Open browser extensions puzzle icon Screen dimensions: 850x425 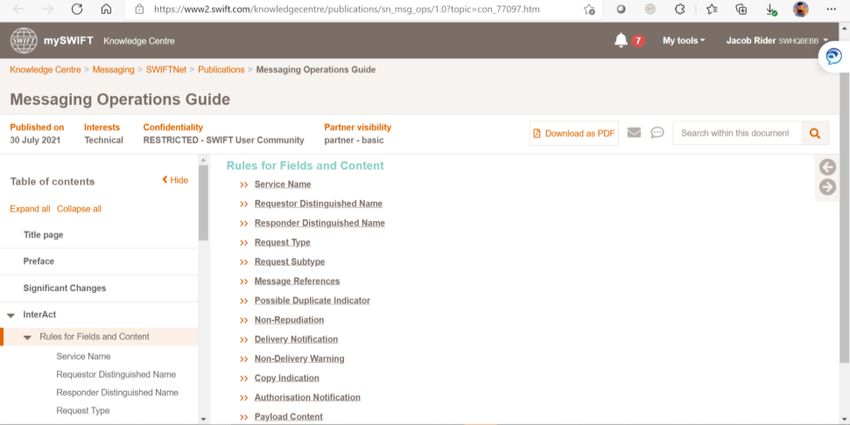680,9
